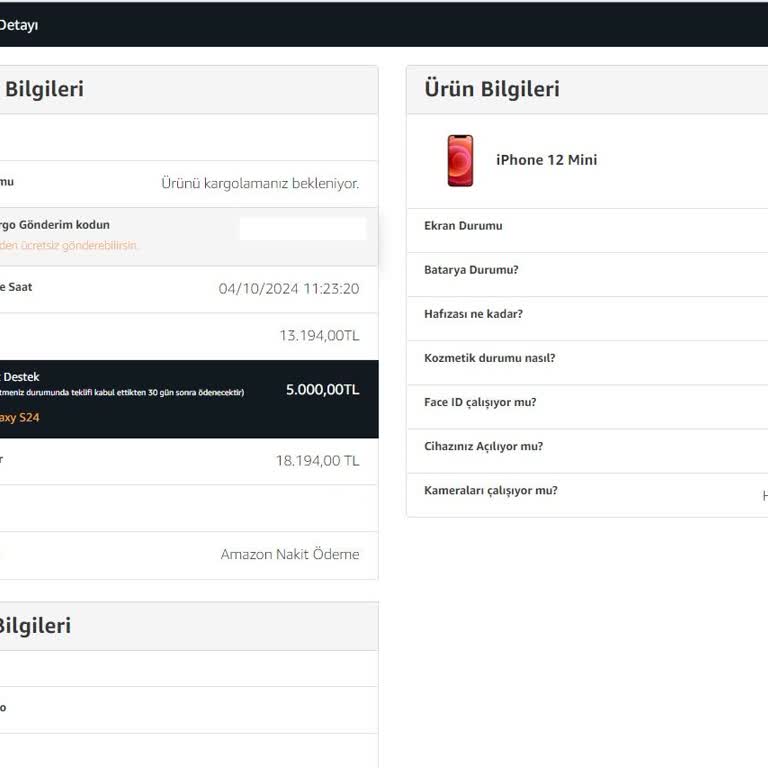This screenshot has height=768, width=768.
Task: Click the shipping status text 'Ürünü kargolamanız bekleniyor.'
Action: tap(260, 183)
